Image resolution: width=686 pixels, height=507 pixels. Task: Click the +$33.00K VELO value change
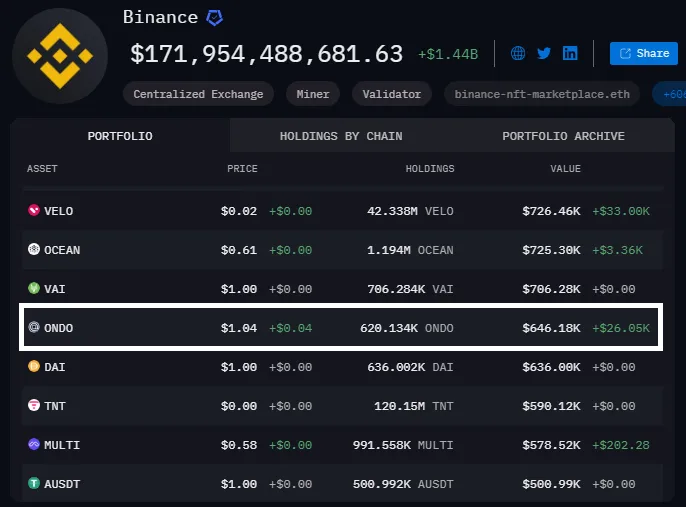tap(621, 211)
